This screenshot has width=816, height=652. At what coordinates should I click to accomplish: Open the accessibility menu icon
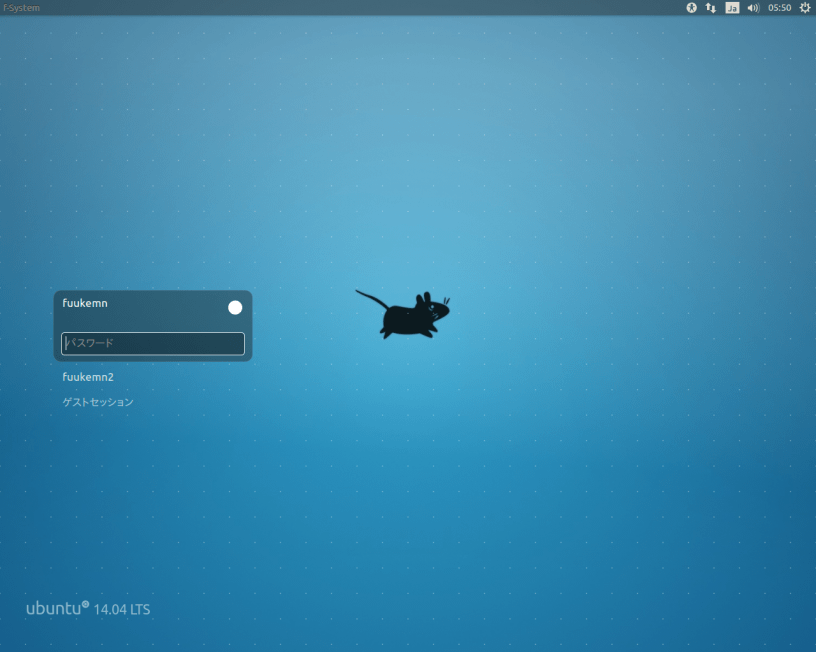point(691,8)
